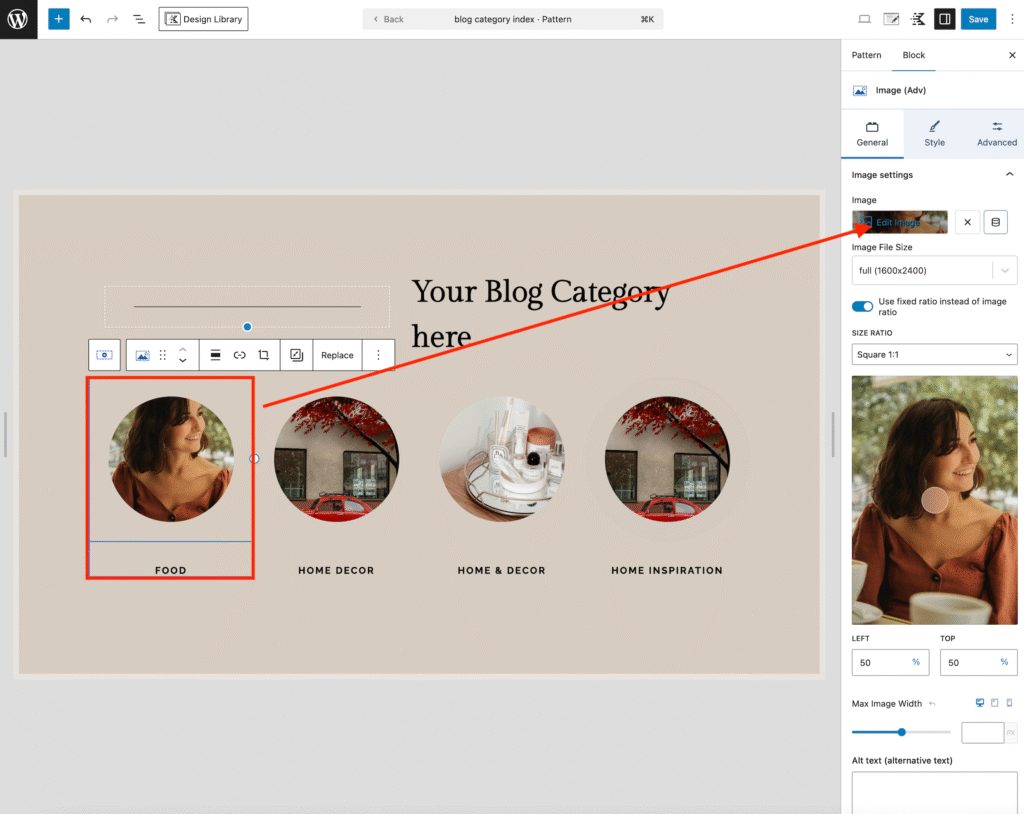
Task: Click the crop icon in block toolbar
Action: point(264,355)
